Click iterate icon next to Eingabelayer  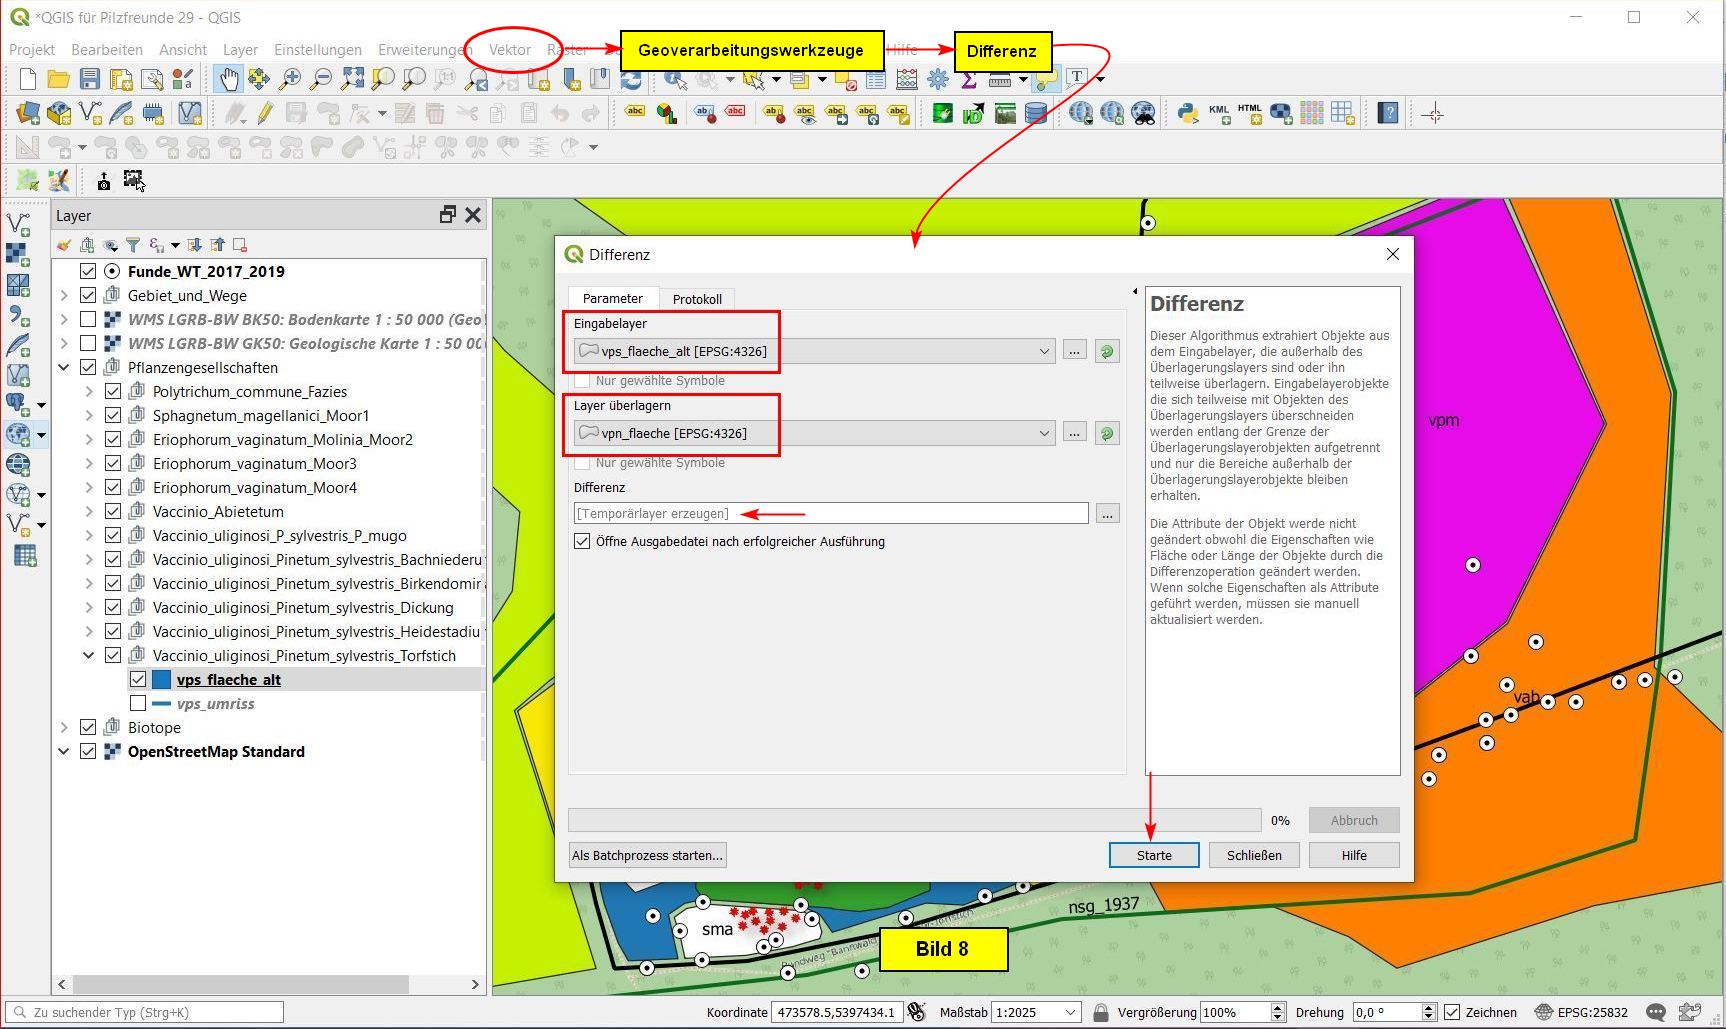(x=1106, y=351)
